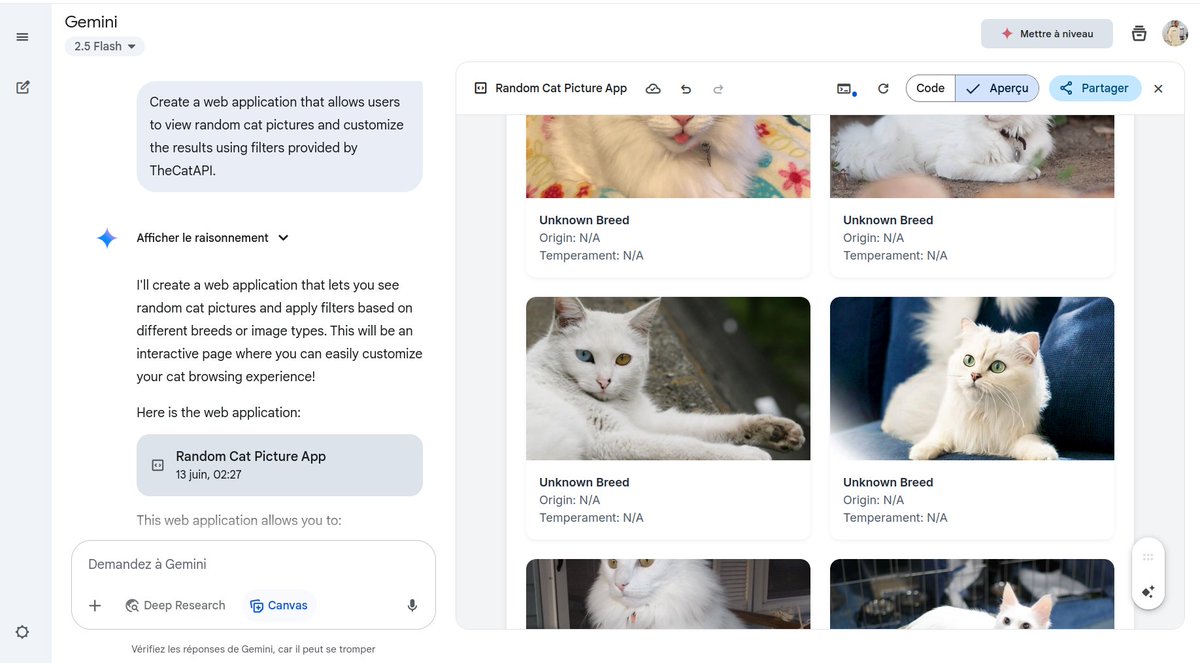
Task: Refresh the app preview
Action: [883, 88]
